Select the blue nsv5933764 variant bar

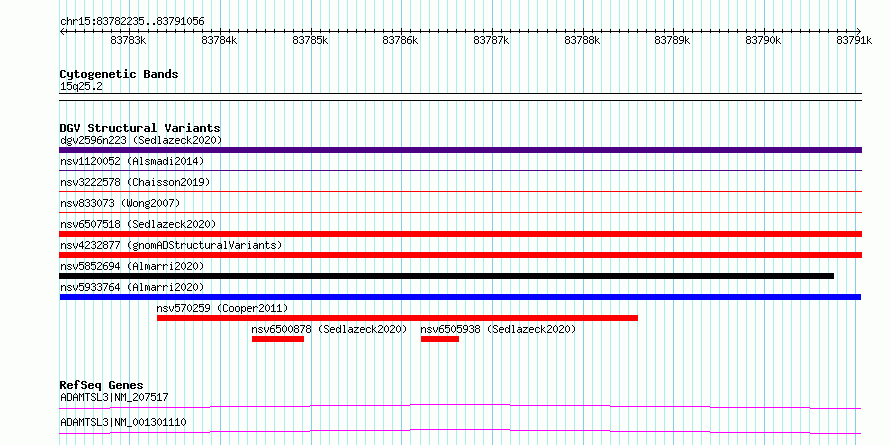coord(460,297)
